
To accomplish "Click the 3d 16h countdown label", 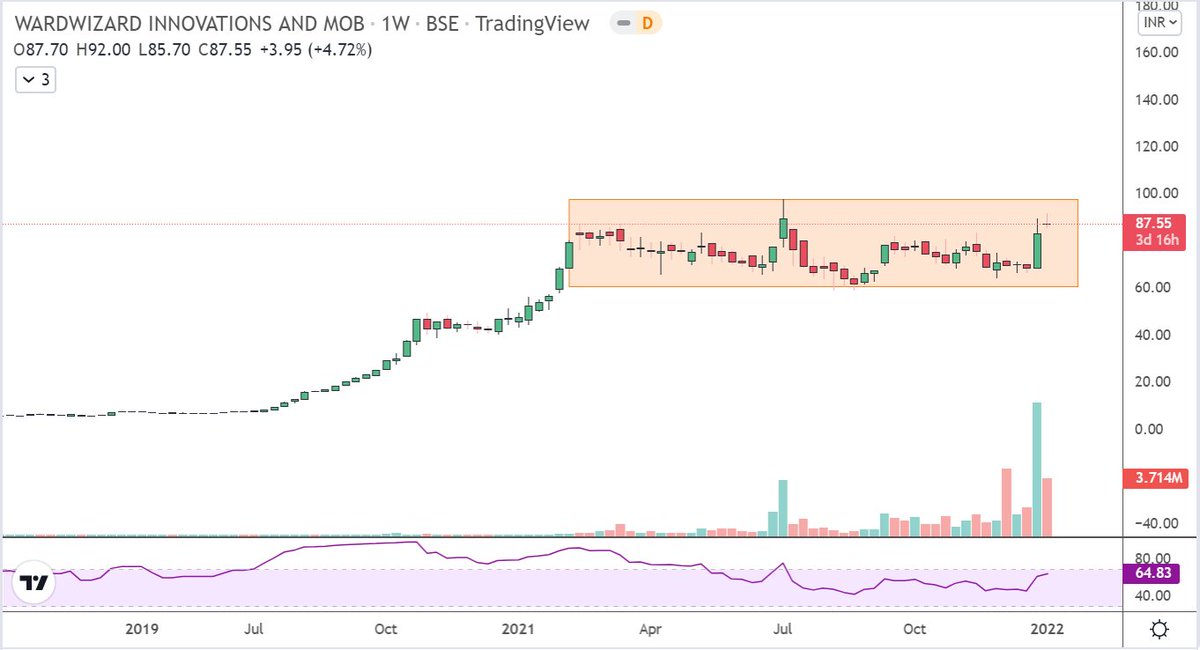I will [x=1159, y=240].
